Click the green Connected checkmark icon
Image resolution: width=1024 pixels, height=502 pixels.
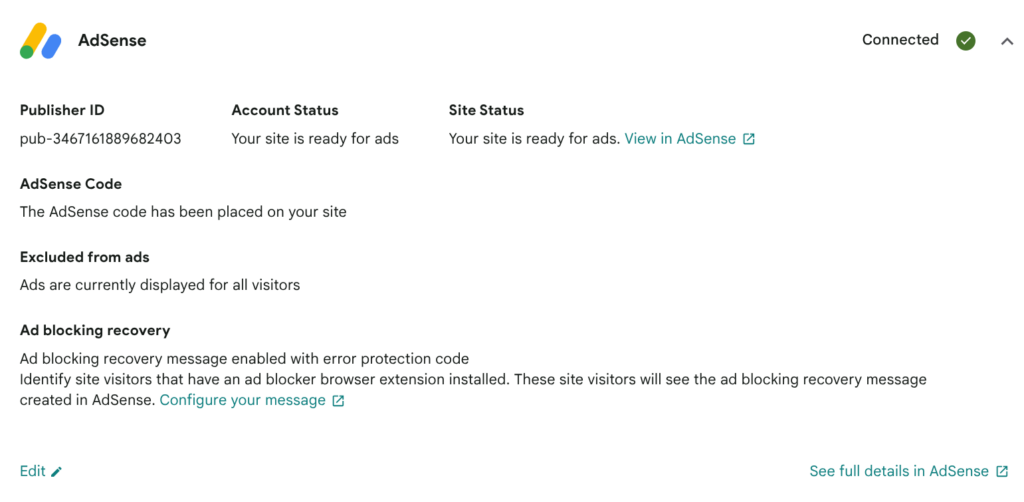(x=966, y=40)
